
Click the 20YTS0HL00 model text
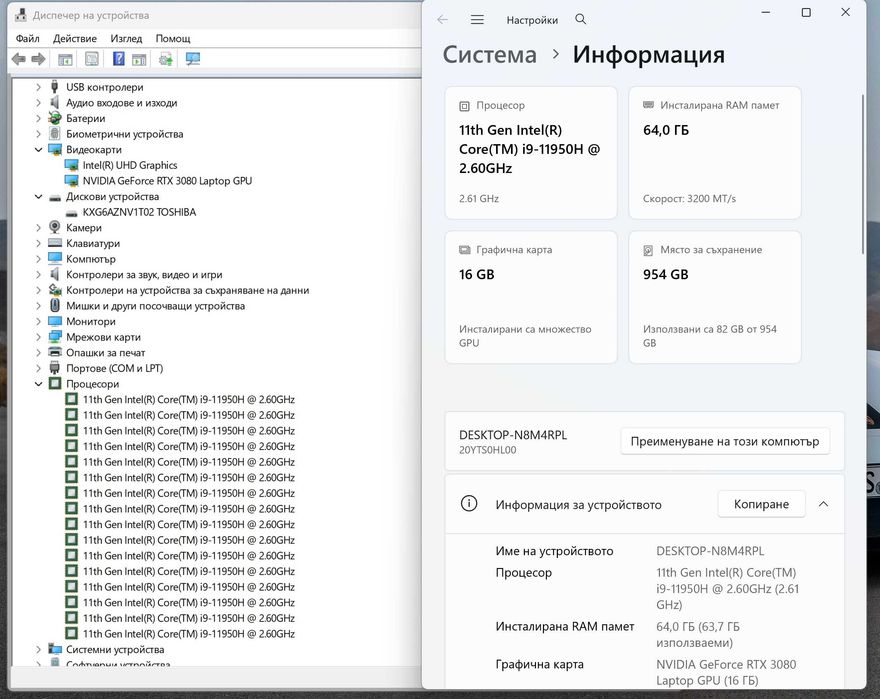pyautogui.click(x=488, y=450)
